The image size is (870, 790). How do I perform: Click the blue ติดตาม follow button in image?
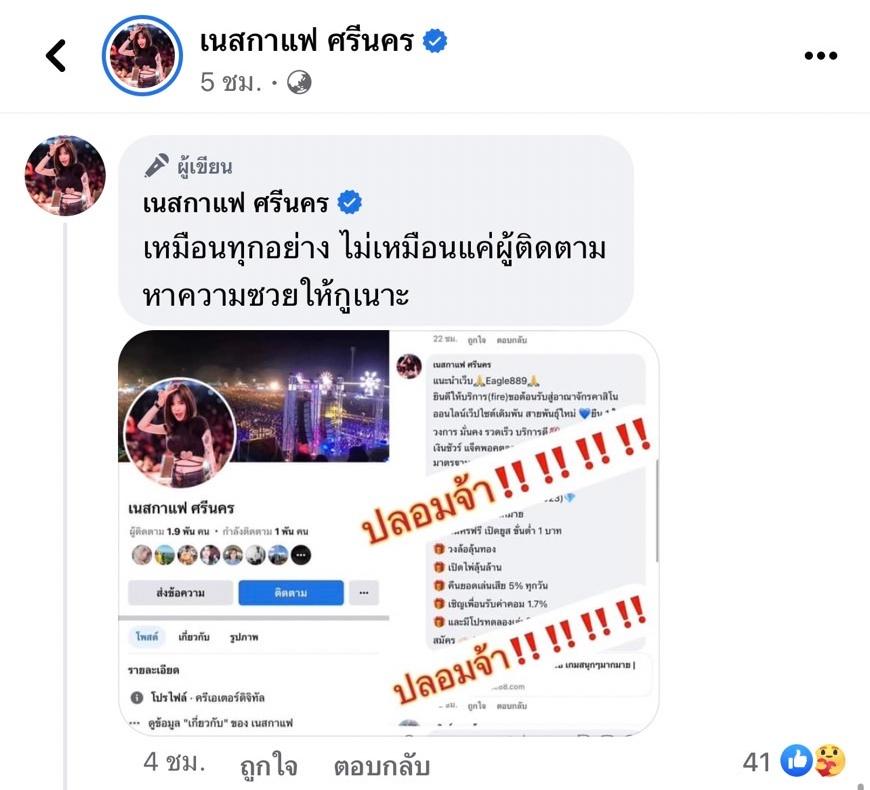(x=291, y=592)
